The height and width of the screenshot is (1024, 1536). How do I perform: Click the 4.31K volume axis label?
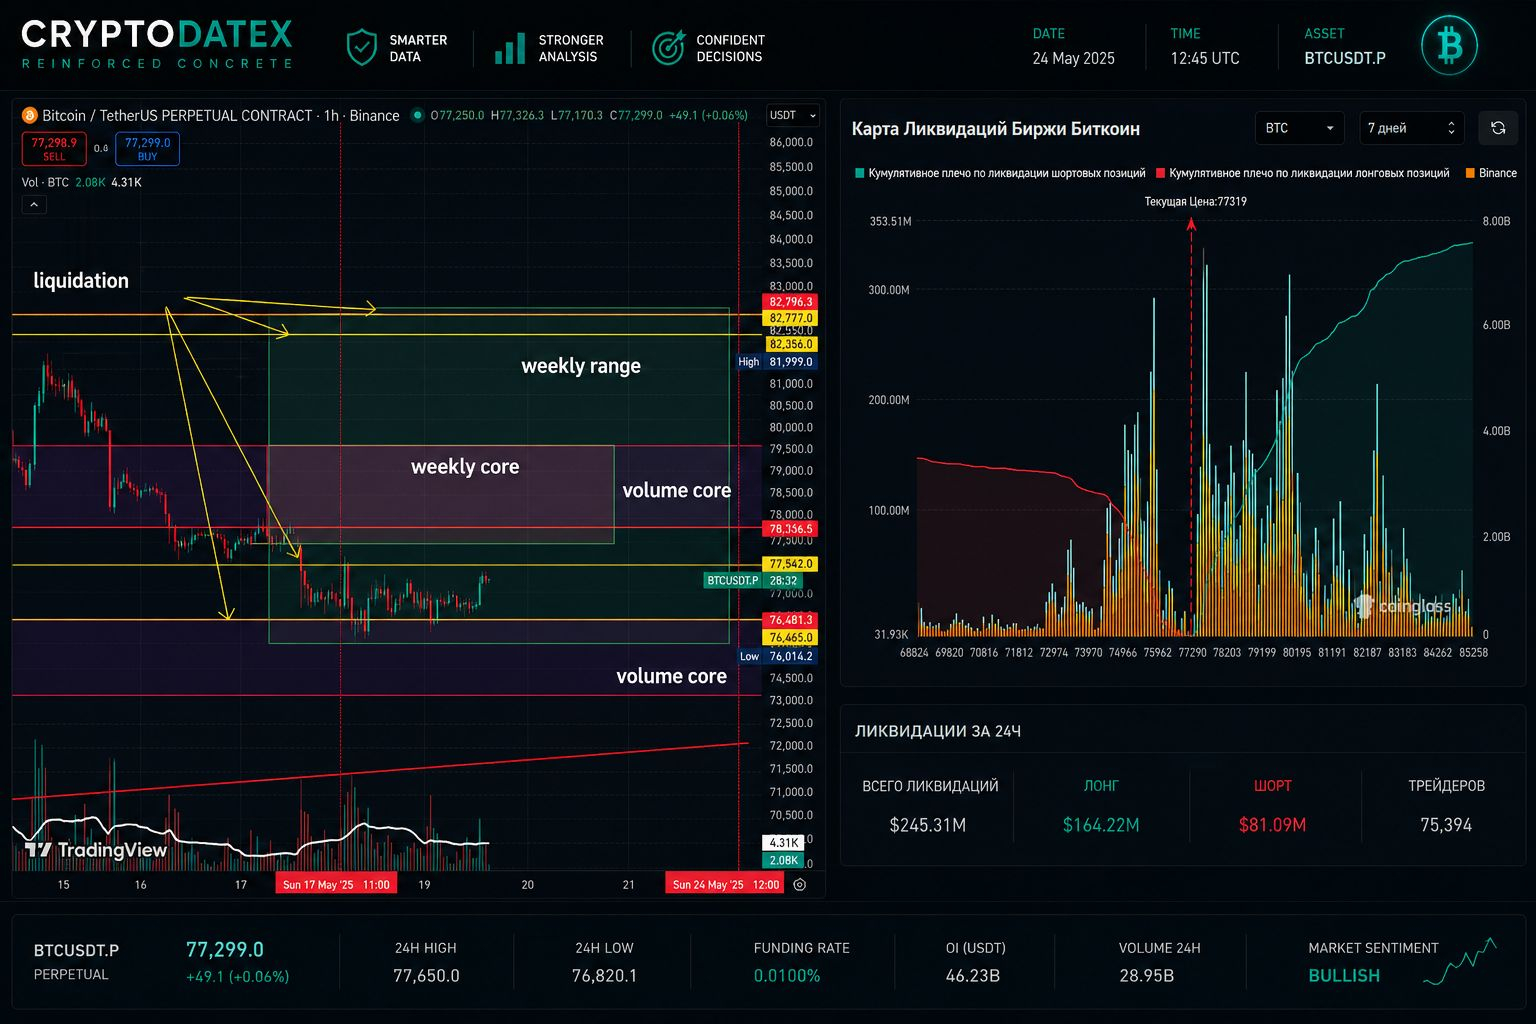pos(783,843)
